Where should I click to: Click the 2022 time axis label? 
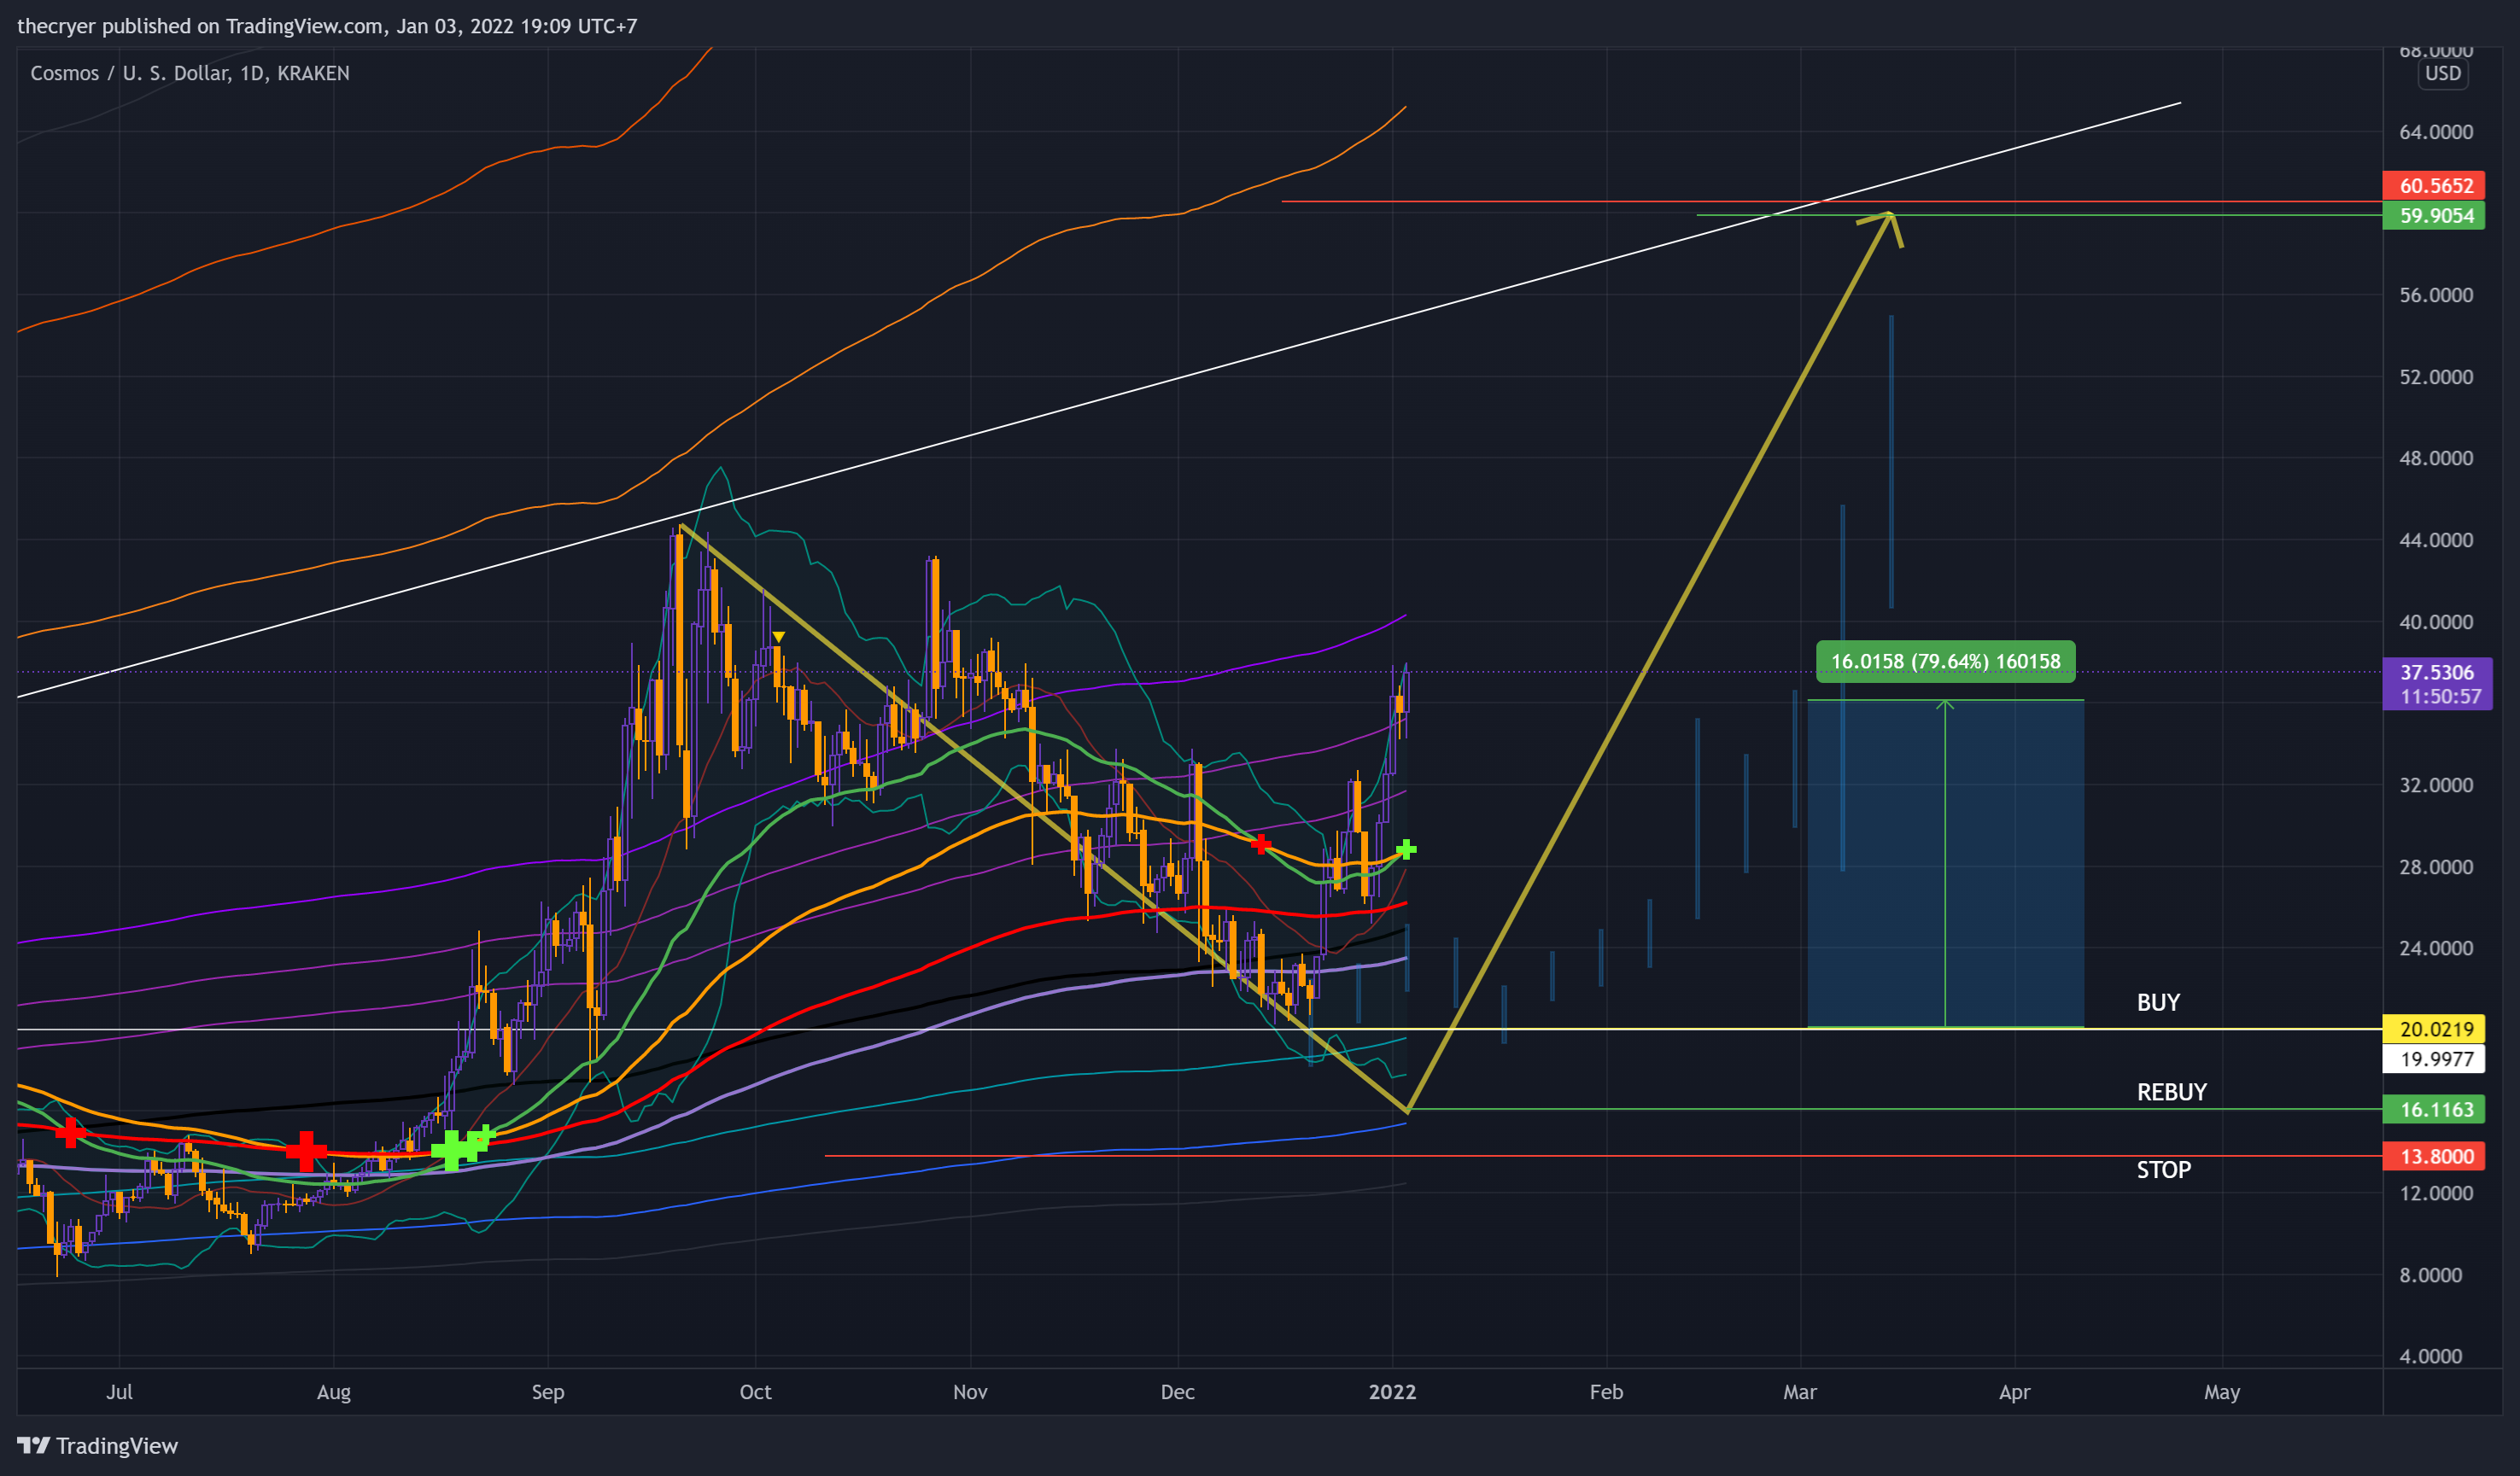pos(1392,1391)
